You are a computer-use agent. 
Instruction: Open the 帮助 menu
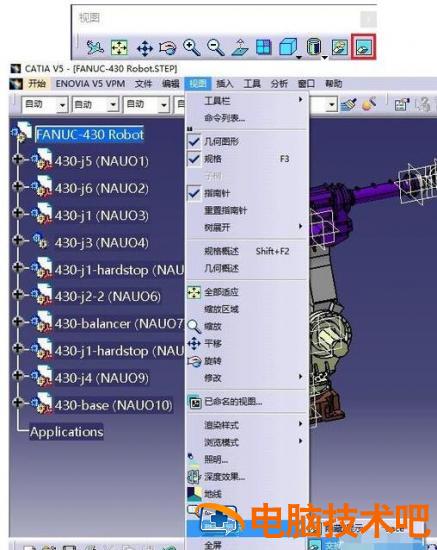pos(333,83)
